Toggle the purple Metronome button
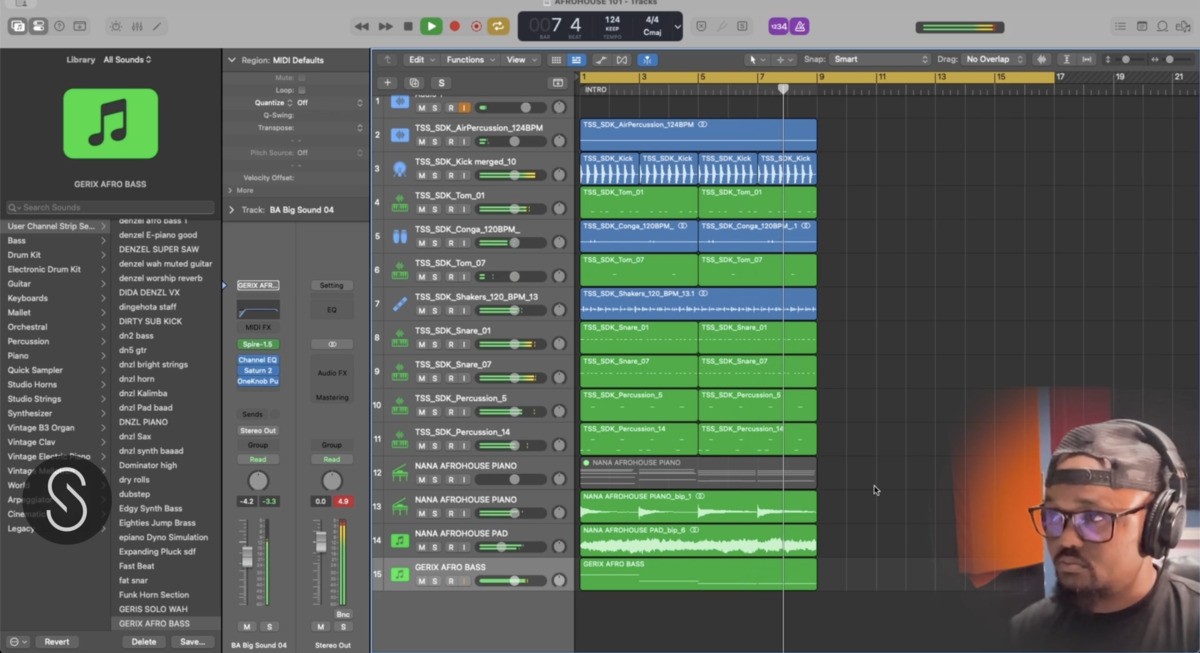 coord(799,26)
